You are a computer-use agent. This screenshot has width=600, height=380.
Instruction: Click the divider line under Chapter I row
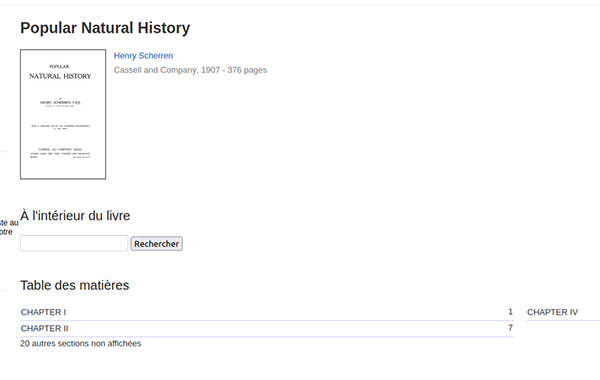coord(267,320)
